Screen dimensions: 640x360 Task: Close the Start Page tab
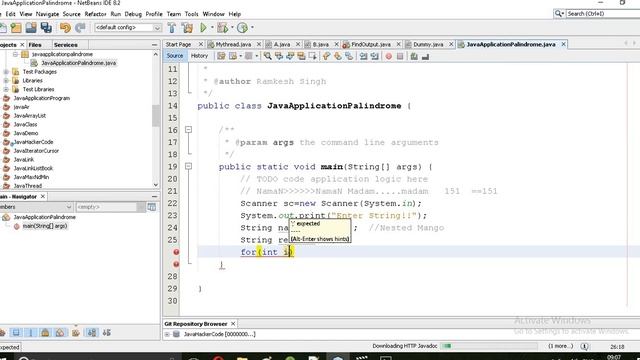pos(200,44)
